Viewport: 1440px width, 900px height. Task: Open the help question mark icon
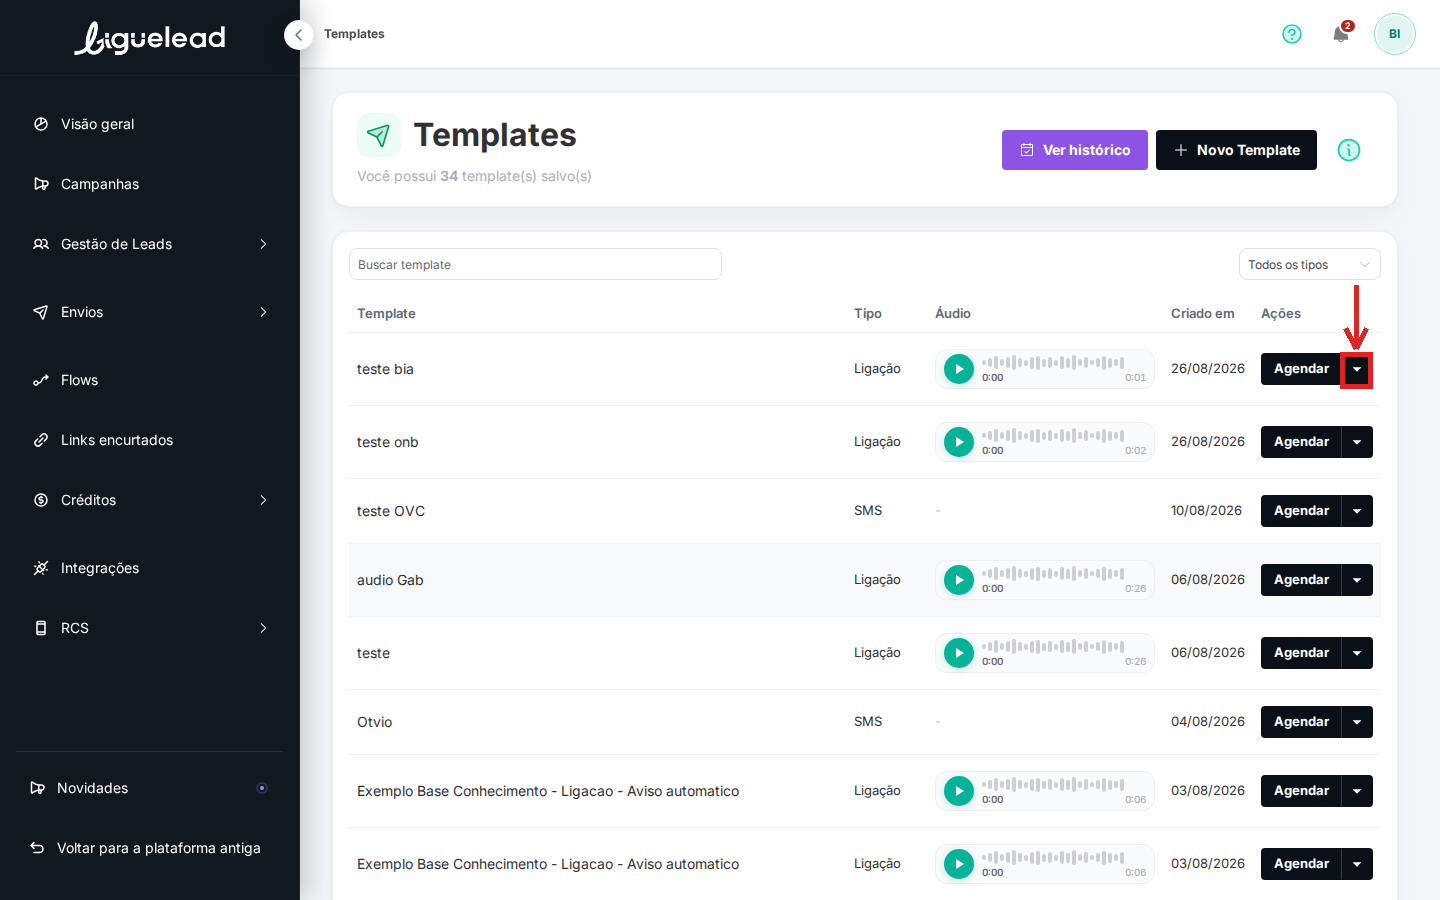(1292, 34)
